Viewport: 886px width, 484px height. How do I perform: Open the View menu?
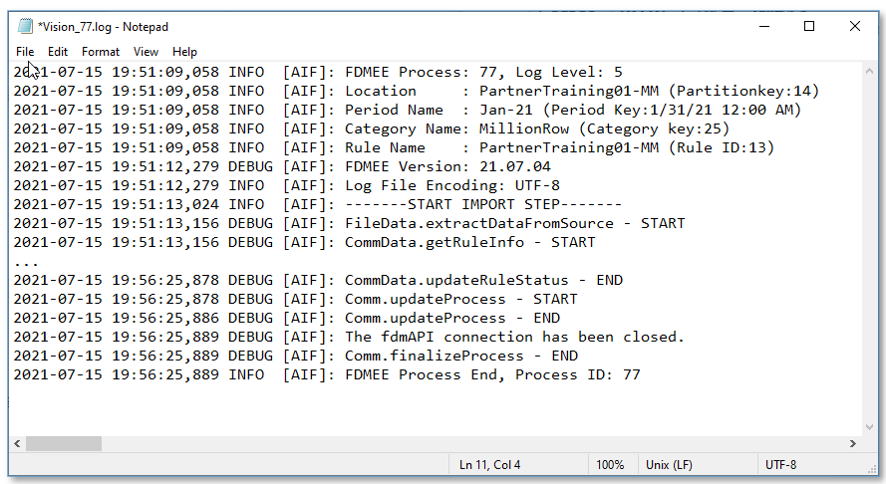146,52
